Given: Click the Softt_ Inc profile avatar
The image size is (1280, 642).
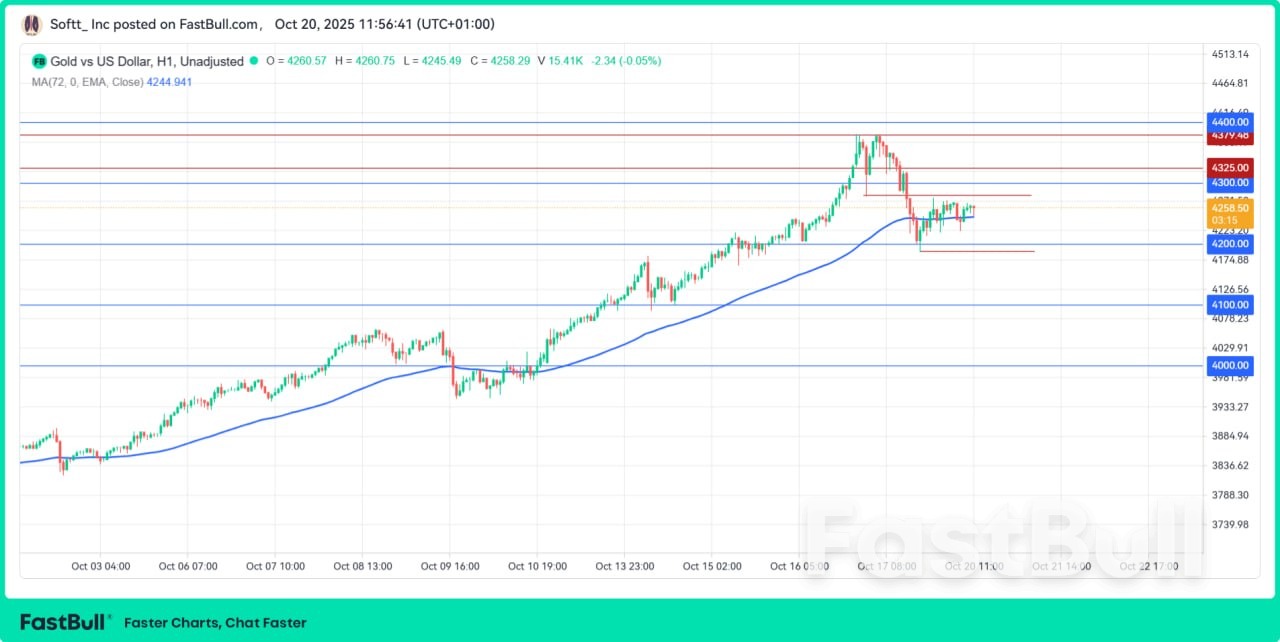Looking at the screenshot, I should pos(30,24).
